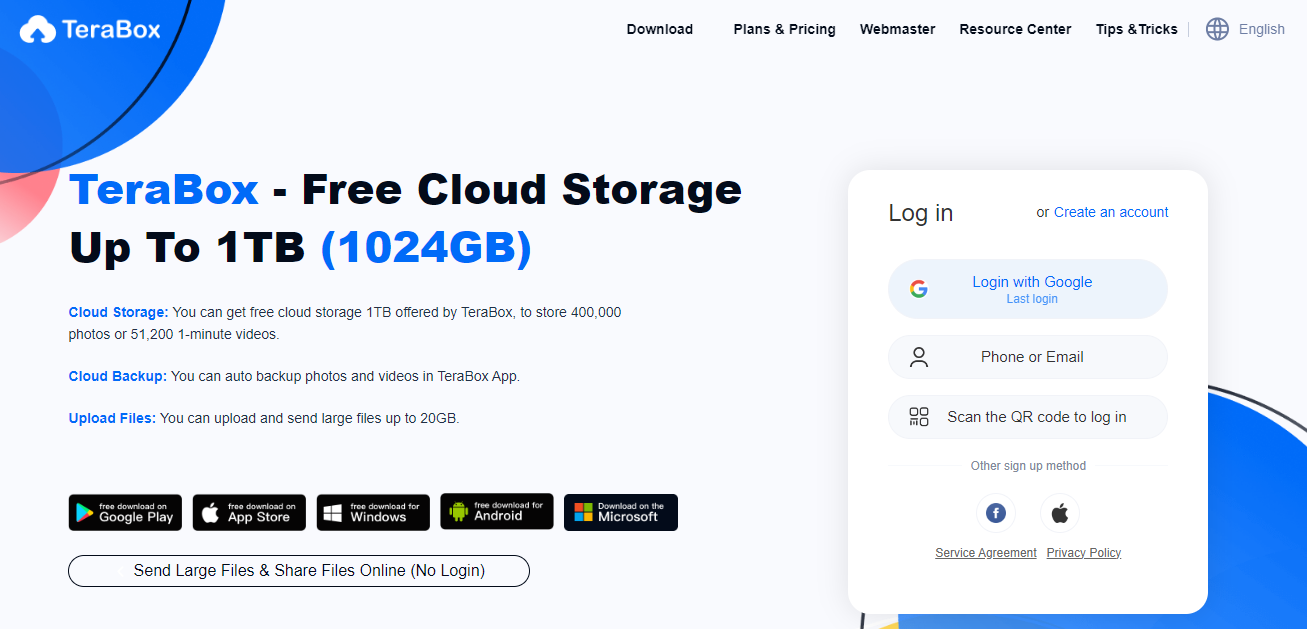The height and width of the screenshot is (629, 1307).
Task: Open Tips & Tricks page
Action: [x=1136, y=29]
